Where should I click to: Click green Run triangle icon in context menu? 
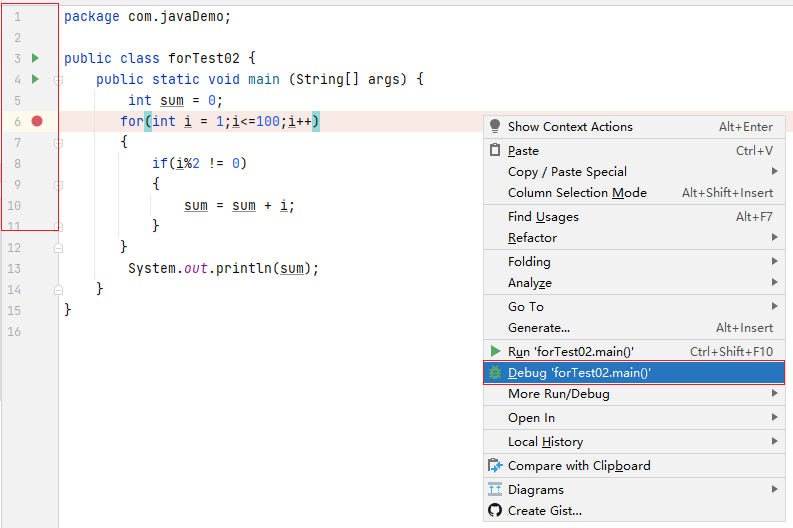(x=496, y=351)
